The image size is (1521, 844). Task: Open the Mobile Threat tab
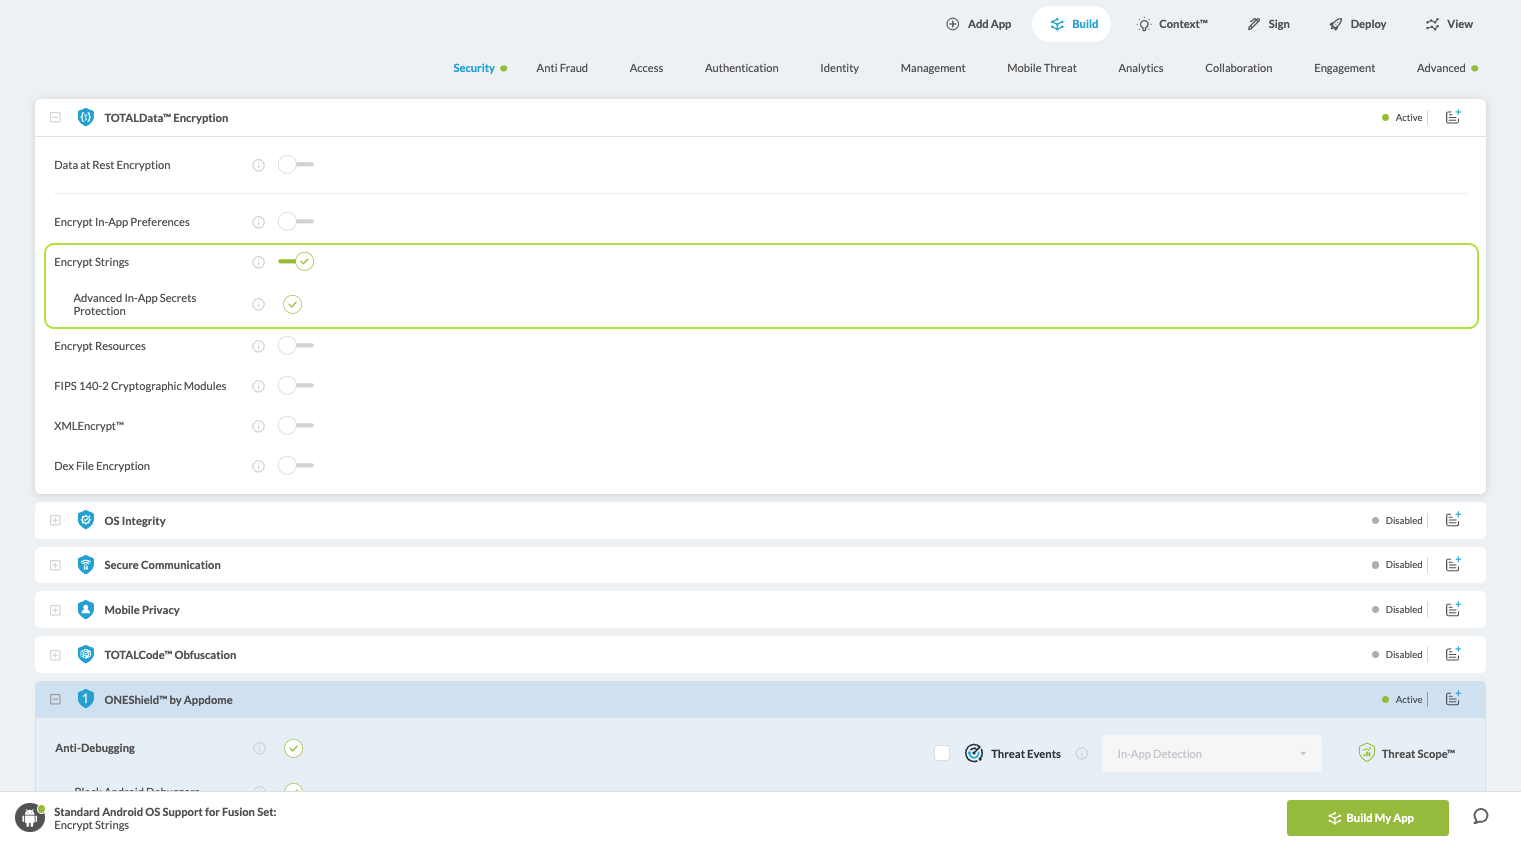pyautogui.click(x=1041, y=68)
